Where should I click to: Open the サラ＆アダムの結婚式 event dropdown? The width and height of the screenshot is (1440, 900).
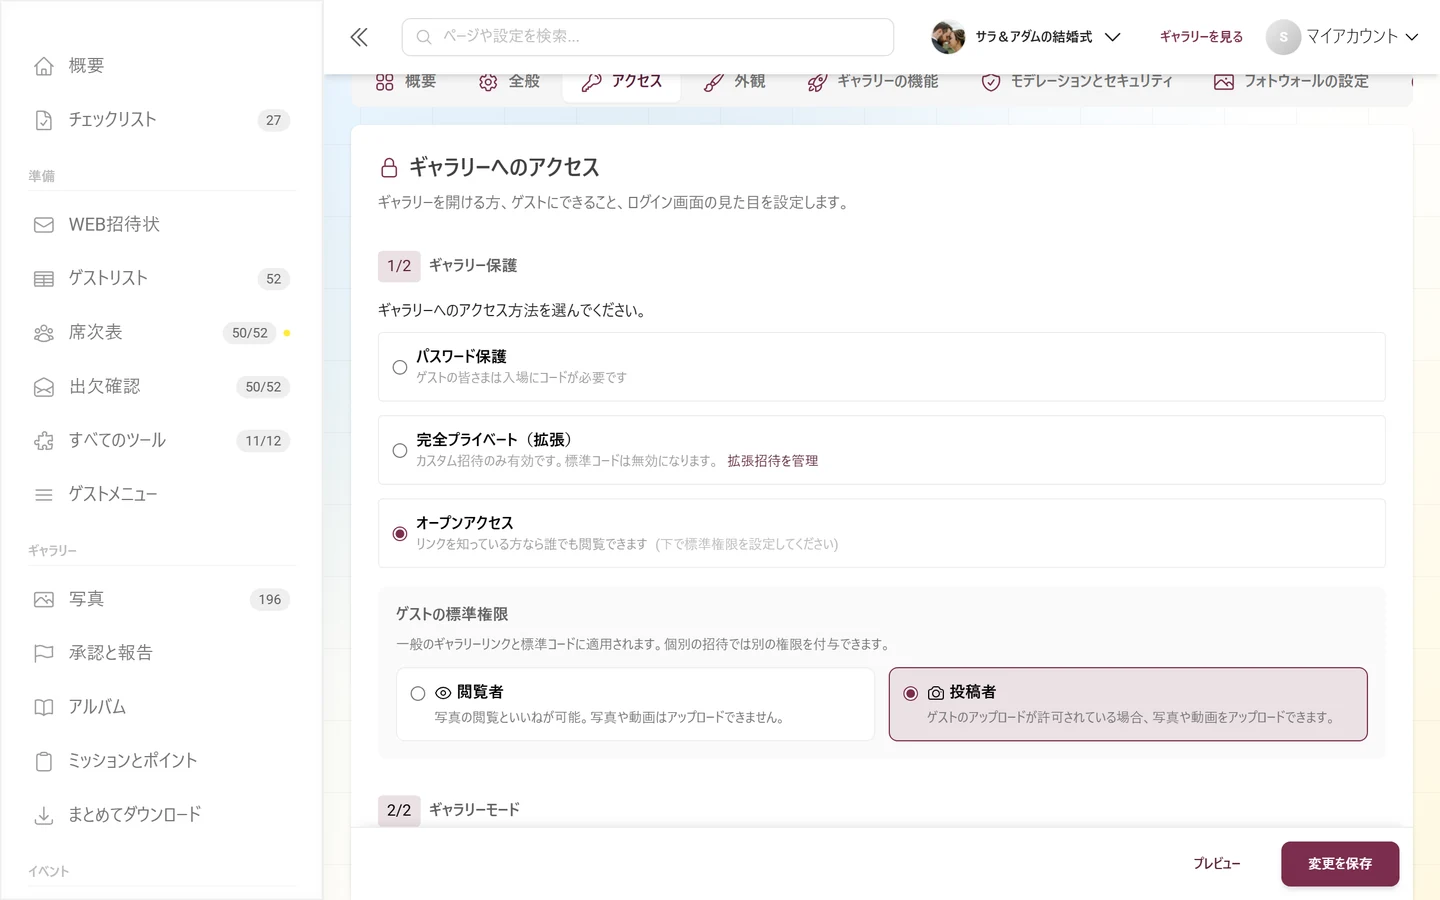click(x=1026, y=37)
